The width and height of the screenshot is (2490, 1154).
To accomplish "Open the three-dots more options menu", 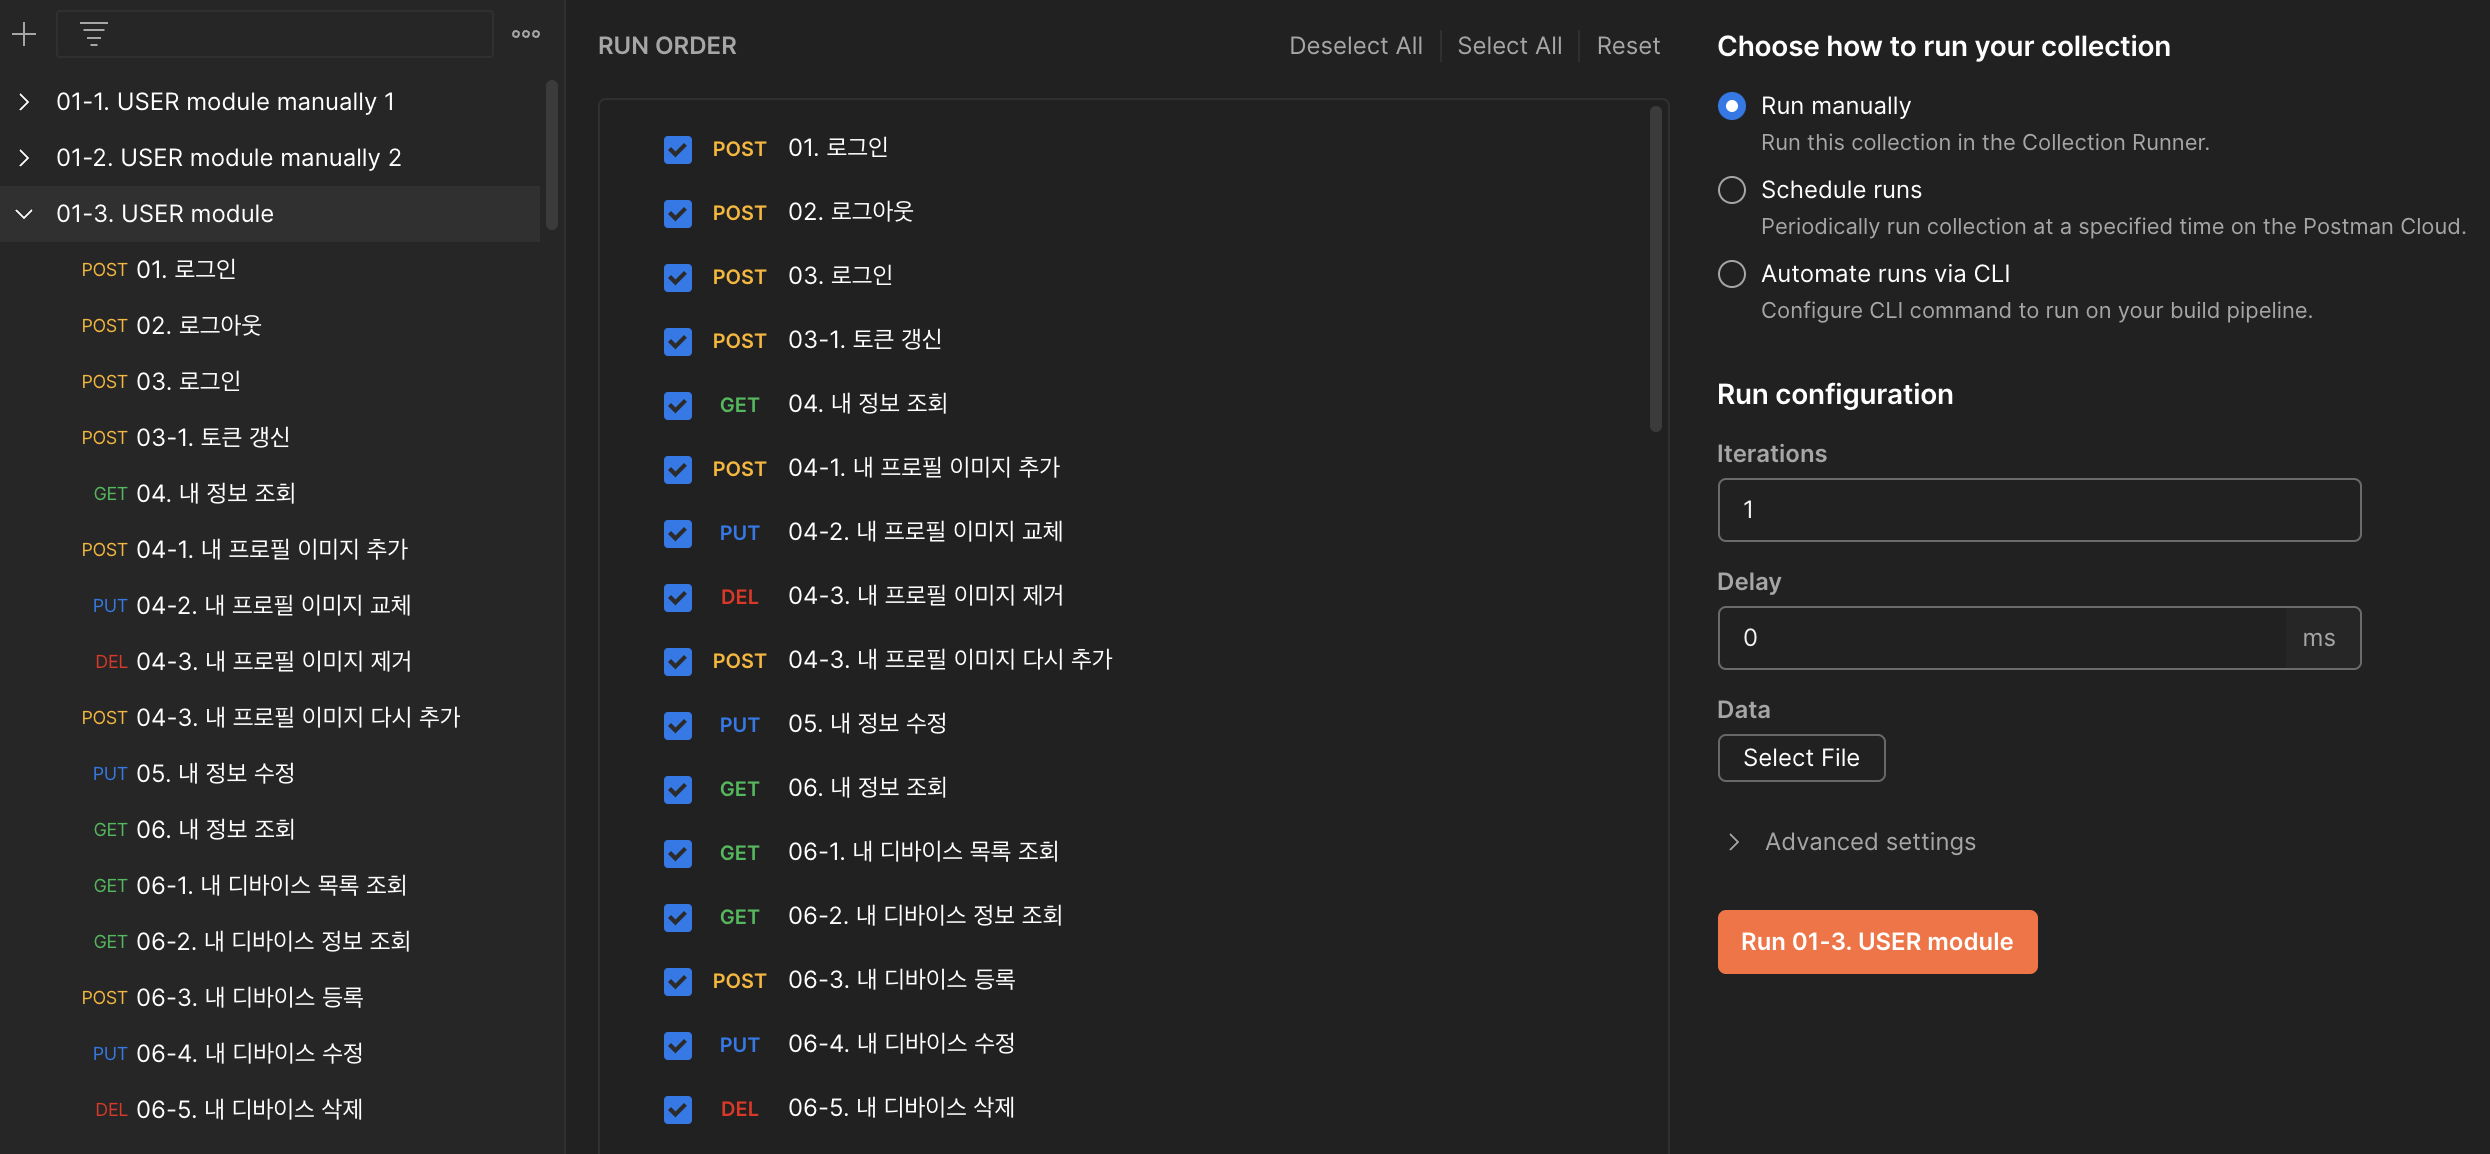I will click(x=526, y=35).
